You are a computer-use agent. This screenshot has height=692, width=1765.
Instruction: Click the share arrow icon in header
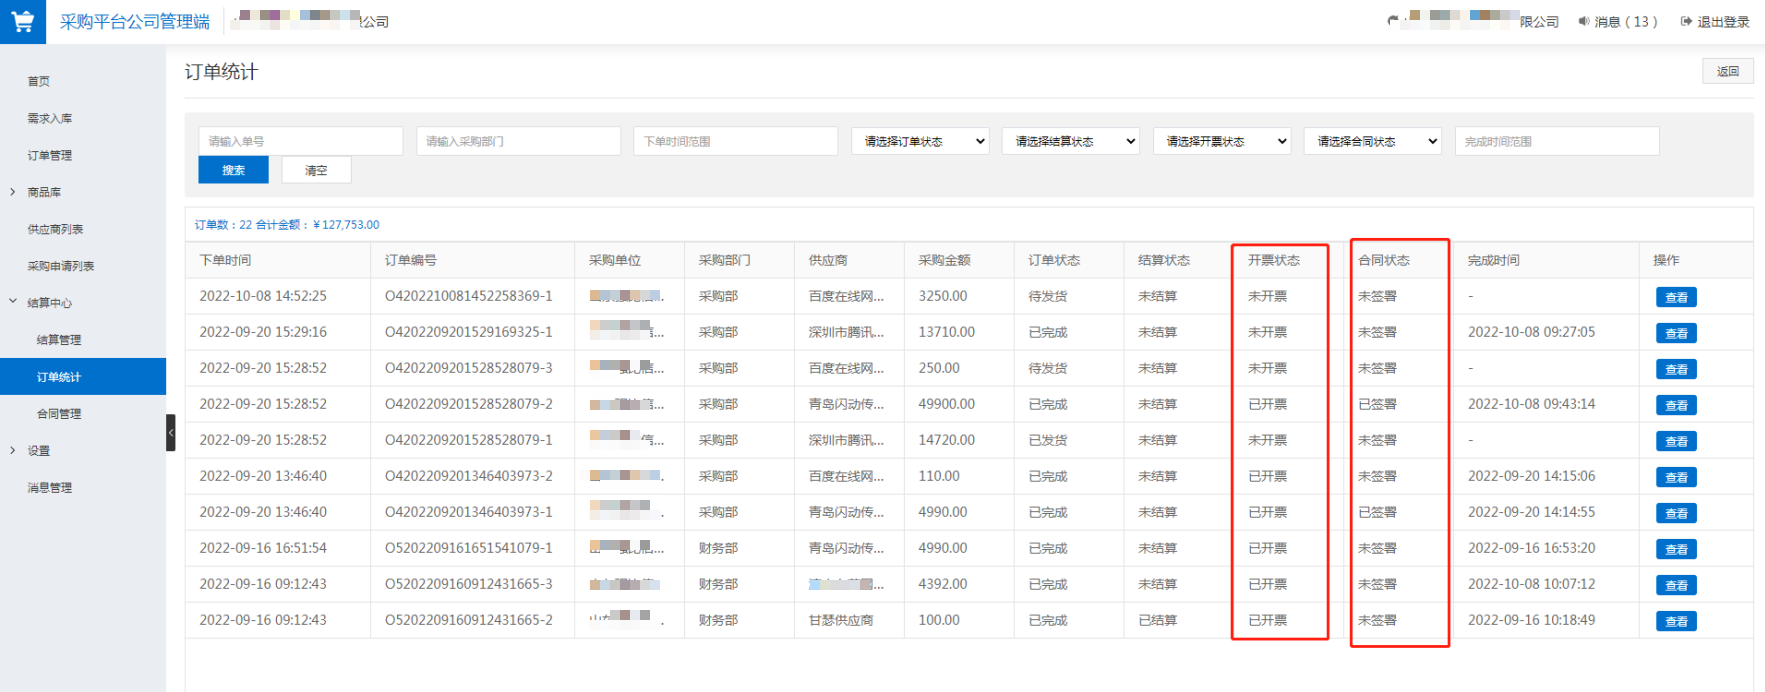pyautogui.click(x=1393, y=20)
